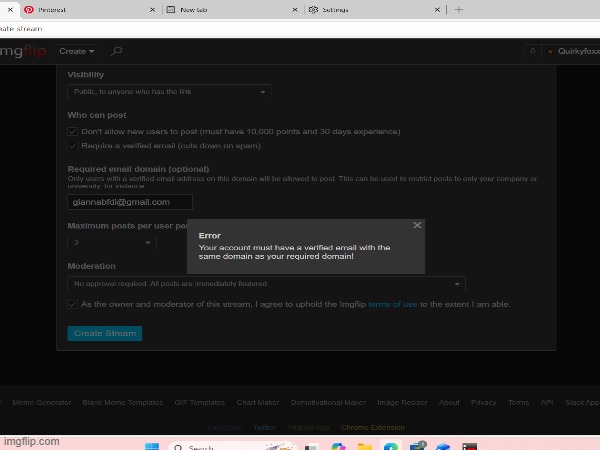Close the Settings tab
The width and height of the screenshot is (600, 450).
437,10
